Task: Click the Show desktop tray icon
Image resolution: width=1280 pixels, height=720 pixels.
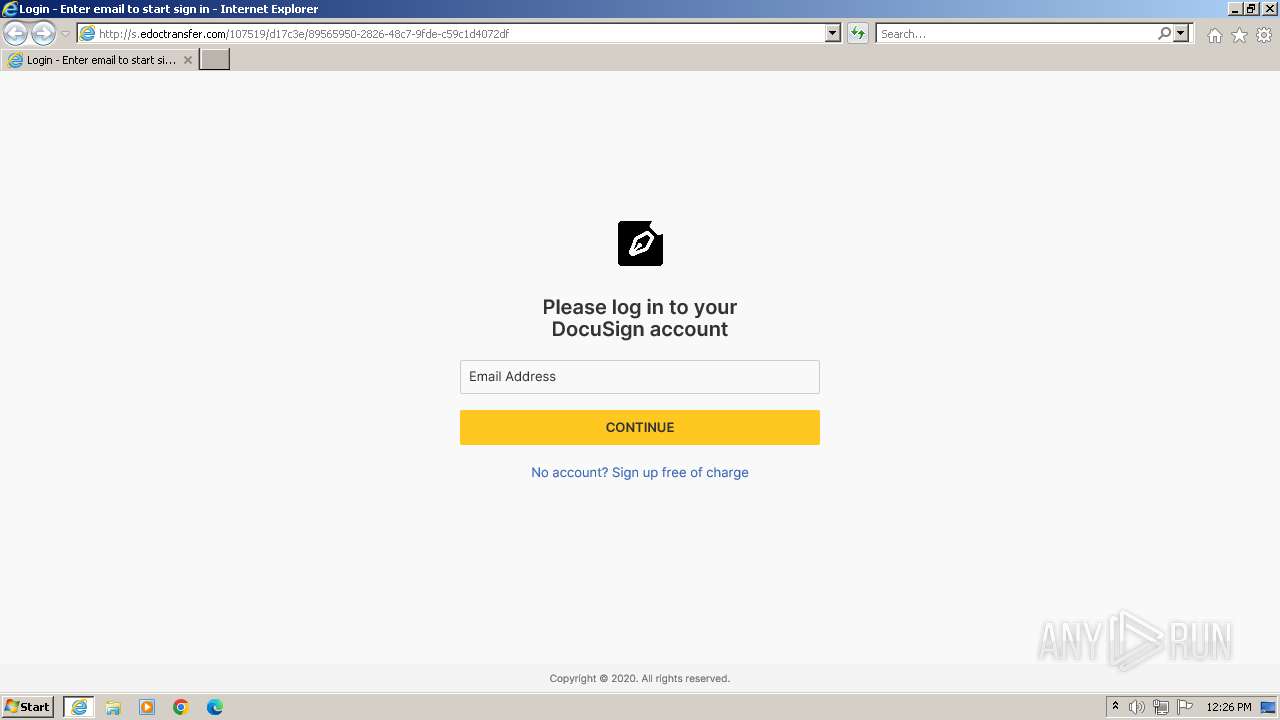Action: point(1269,707)
